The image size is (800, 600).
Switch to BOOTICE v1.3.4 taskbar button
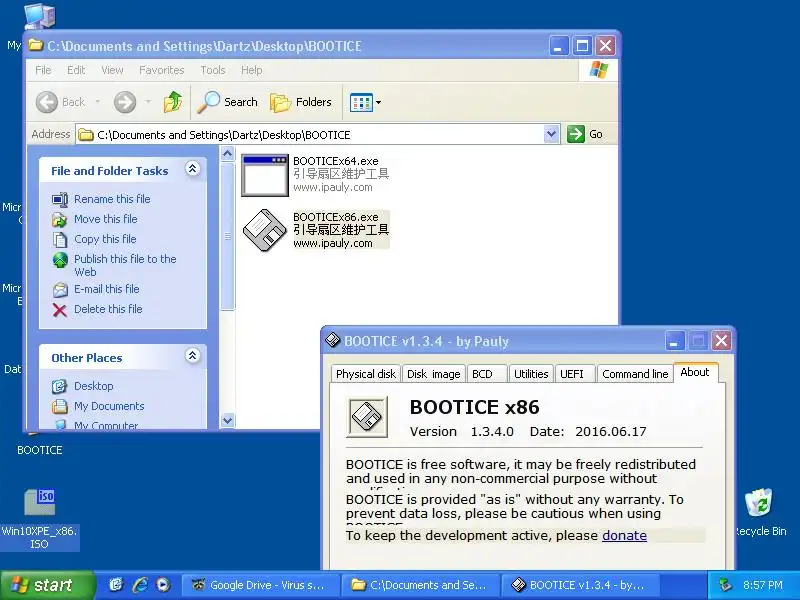(x=580, y=585)
